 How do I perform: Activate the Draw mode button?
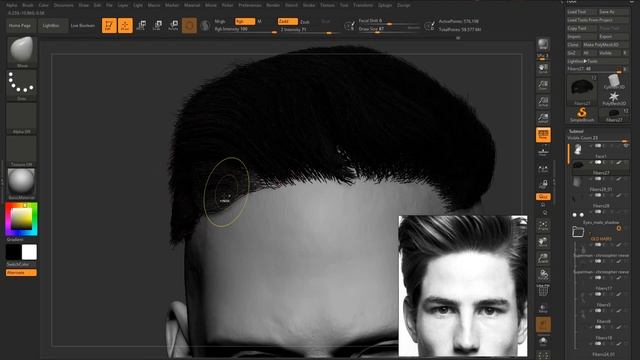125,25
